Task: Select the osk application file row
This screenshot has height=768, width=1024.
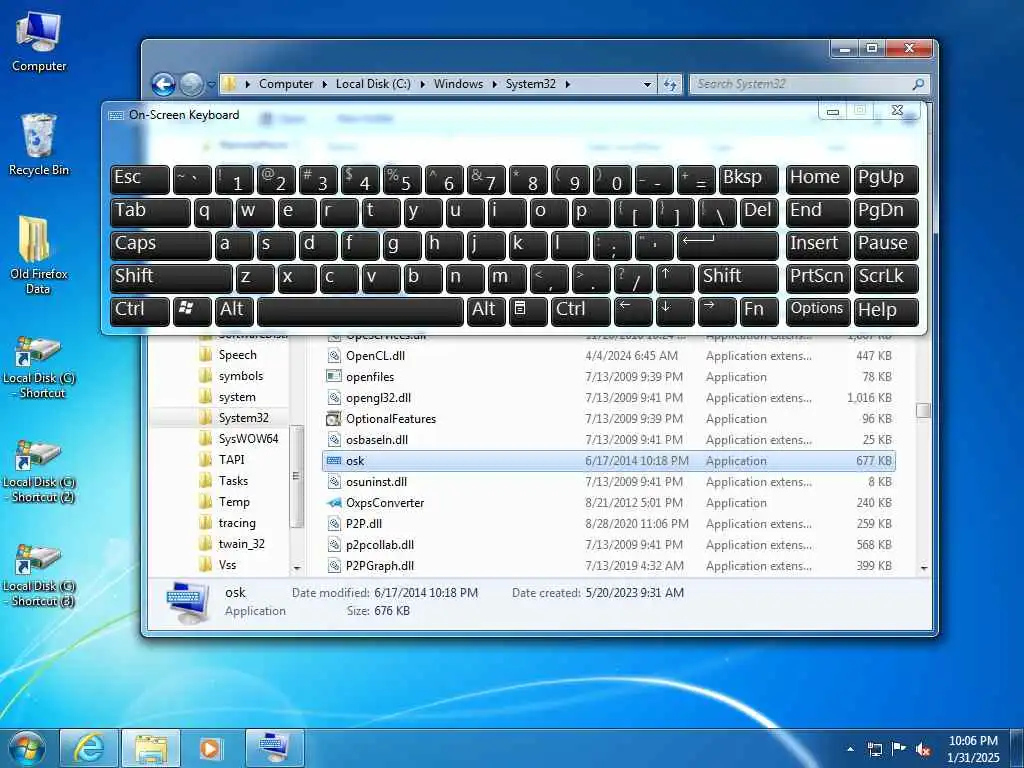Action: click(609, 461)
